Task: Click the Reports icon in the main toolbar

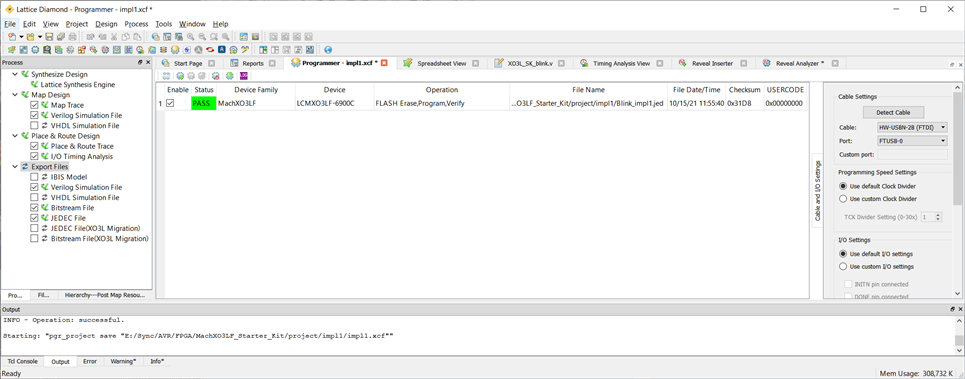Action: 167,37
